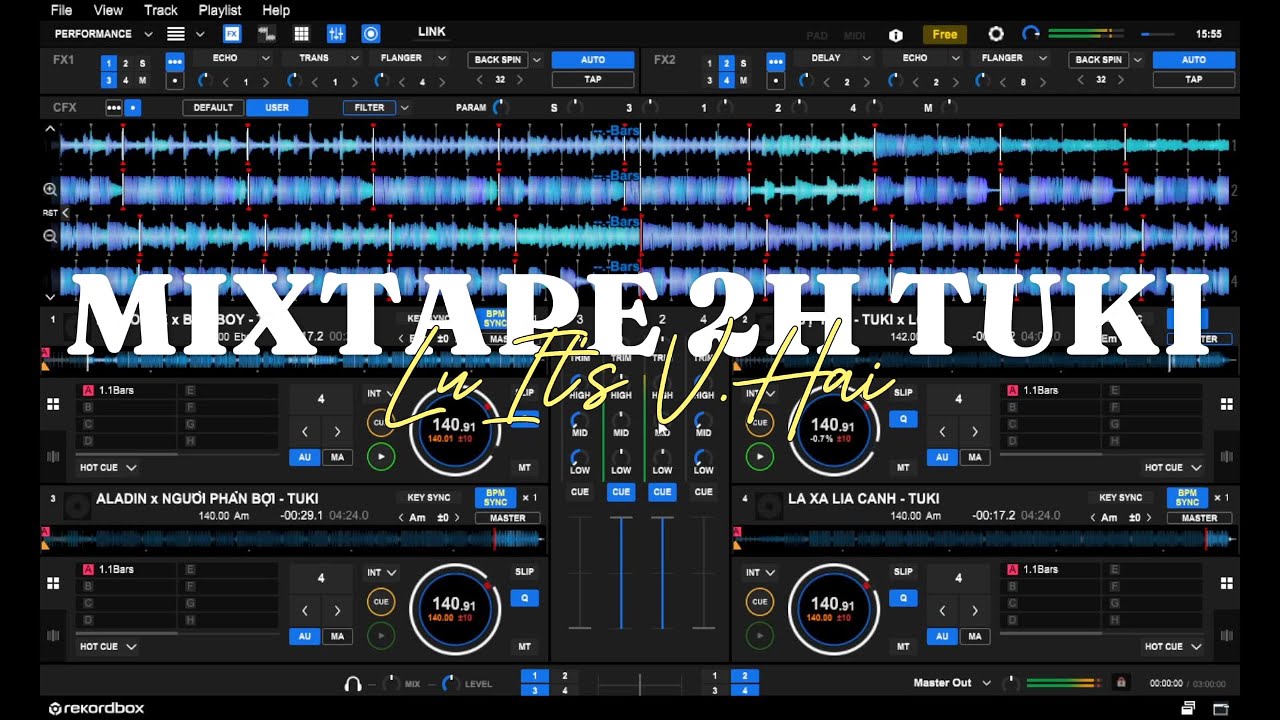
Task: Open the Track menu
Action: pos(161,10)
